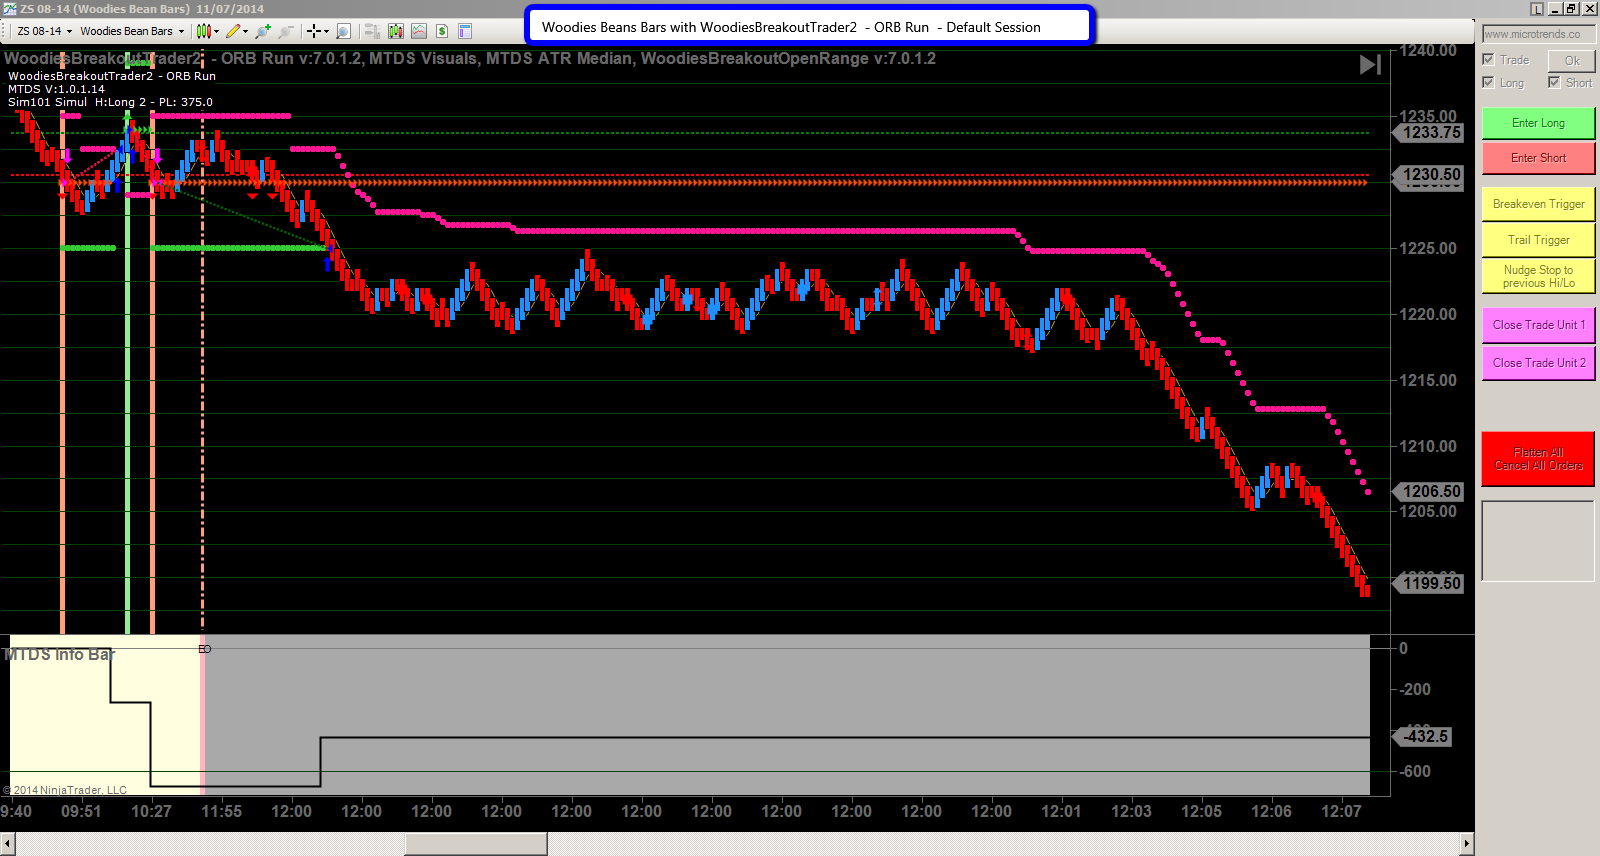Click the Breakeven Trigger button
Image resolution: width=1600 pixels, height=856 pixels.
(1538, 204)
